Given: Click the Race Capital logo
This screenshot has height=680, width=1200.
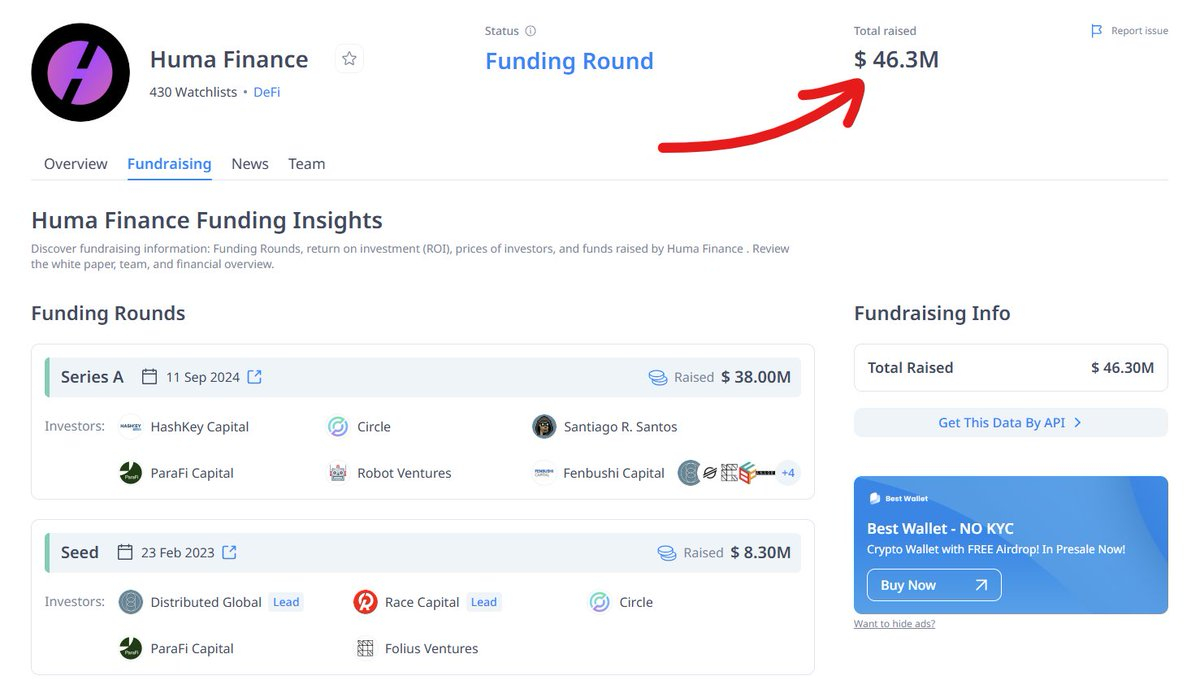Looking at the screenshot, I should [x=365, y=602].
